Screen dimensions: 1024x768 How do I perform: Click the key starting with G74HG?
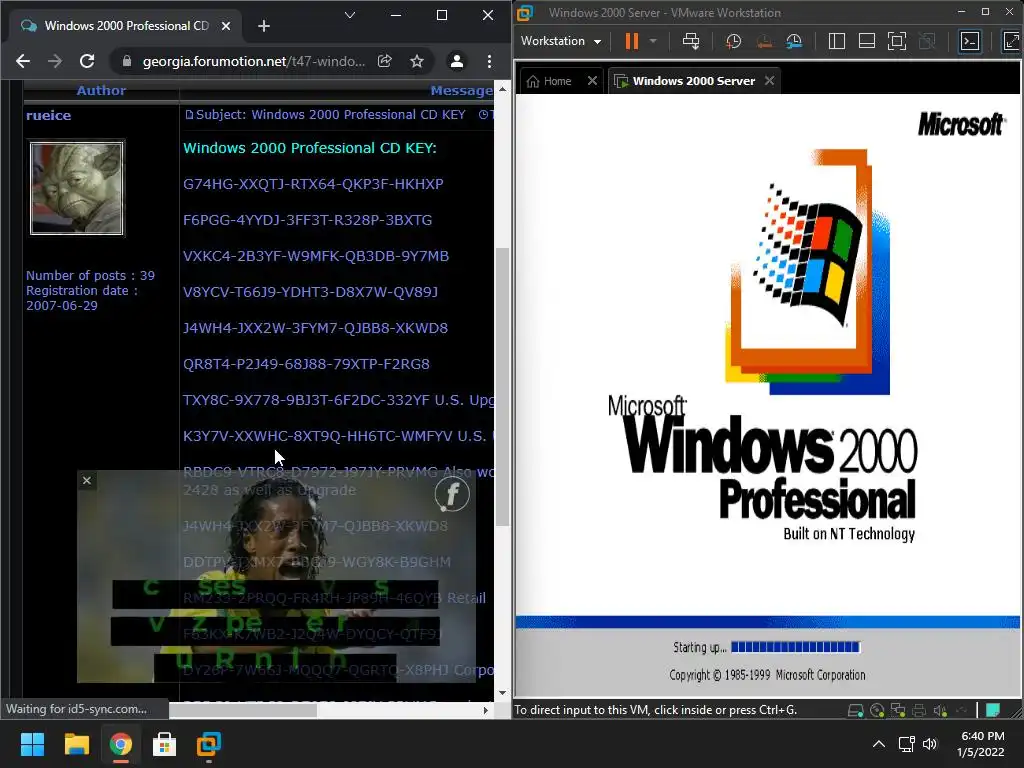pyautogui.click(x=313, y=184)
